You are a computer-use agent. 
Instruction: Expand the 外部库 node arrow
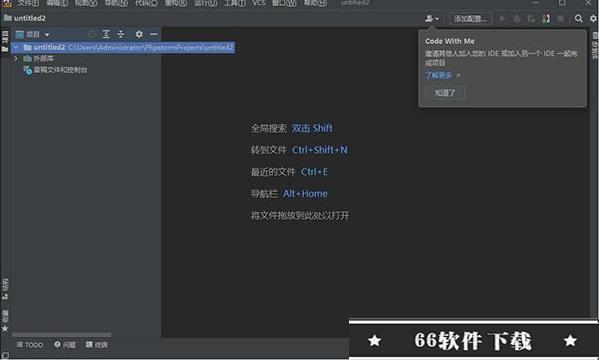[16, 58]
